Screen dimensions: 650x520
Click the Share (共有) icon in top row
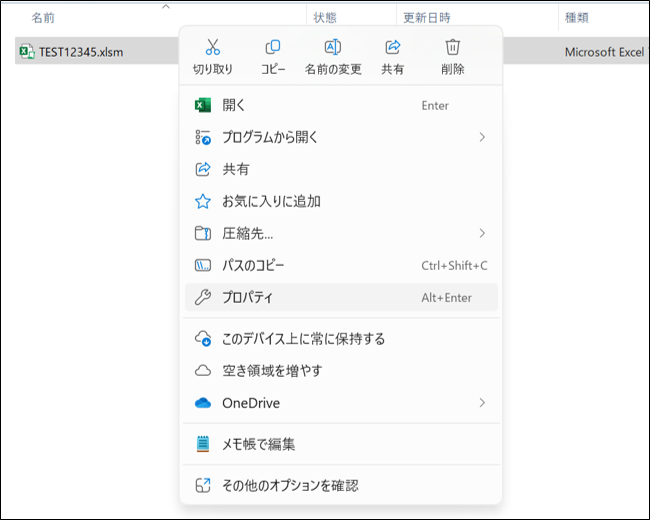(393, 47)
